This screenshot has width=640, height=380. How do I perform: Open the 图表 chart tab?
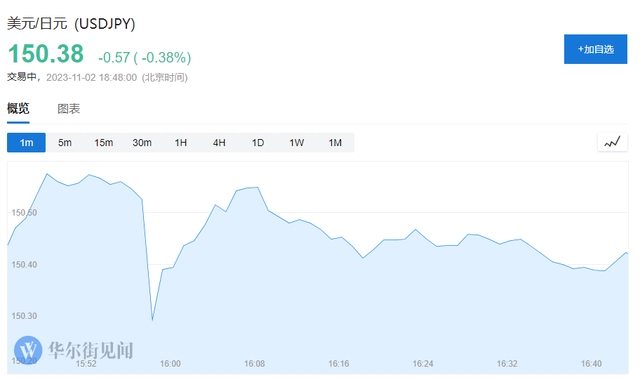69,109
